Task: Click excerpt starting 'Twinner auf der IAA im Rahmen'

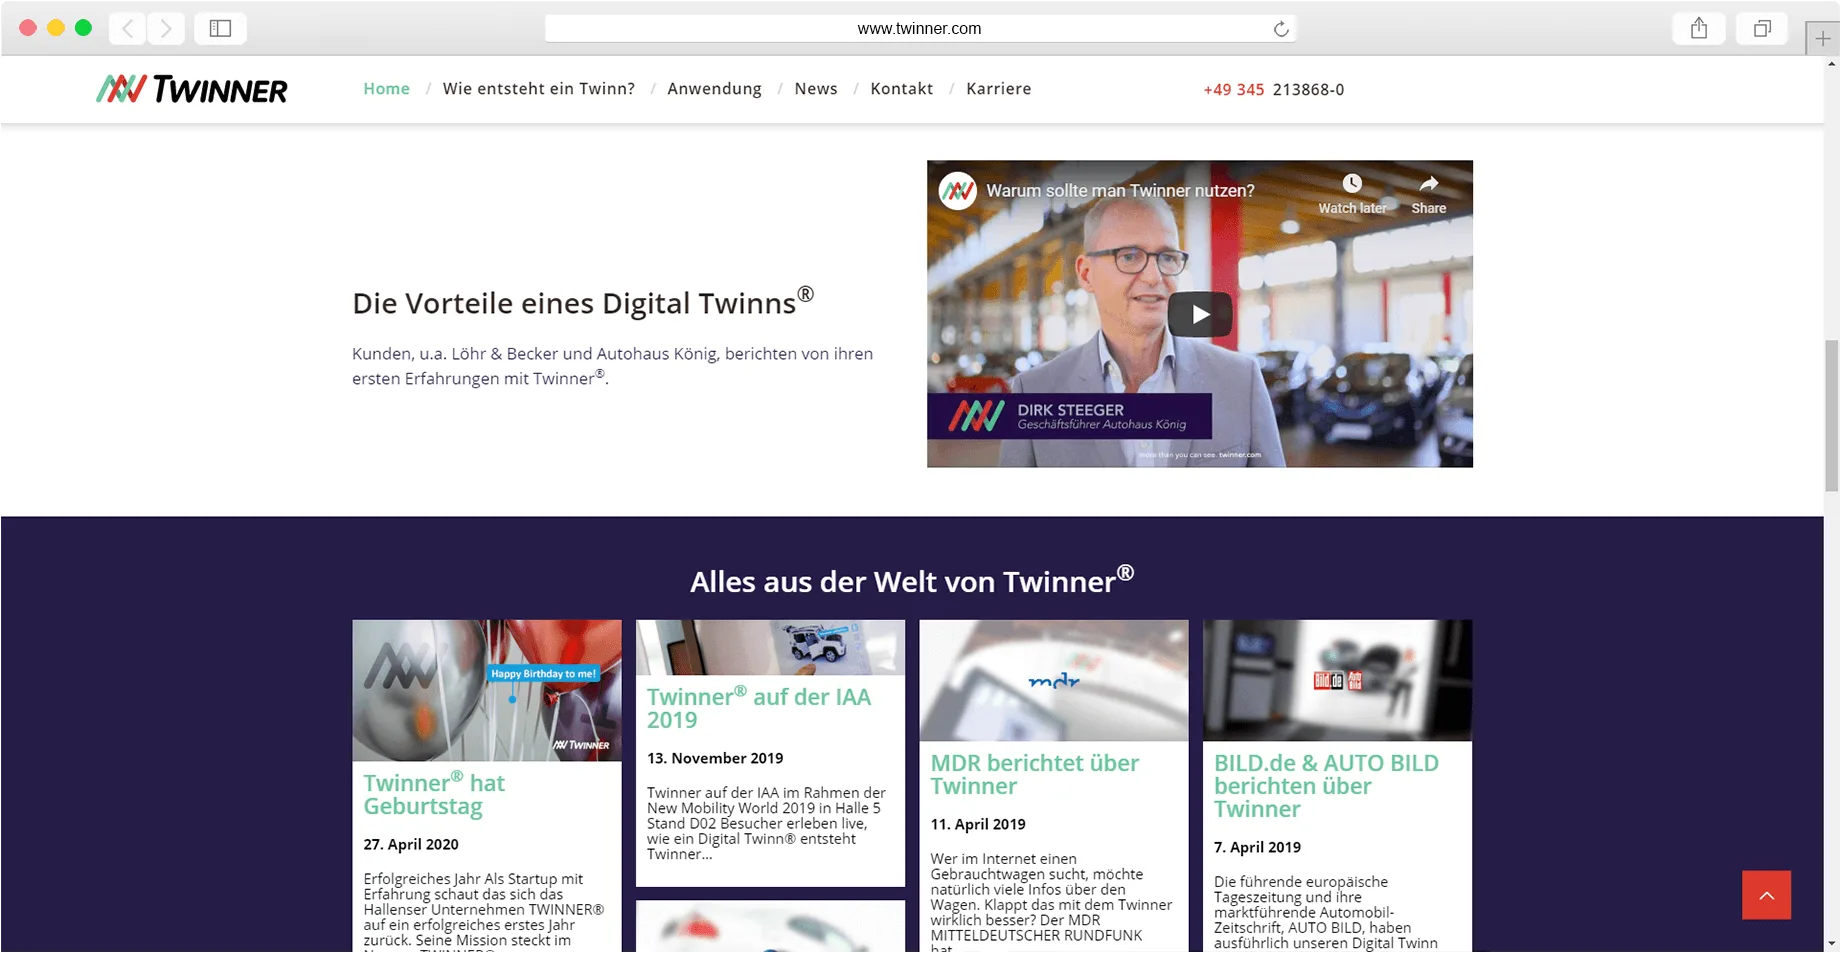Action: (x=767, y=824)
